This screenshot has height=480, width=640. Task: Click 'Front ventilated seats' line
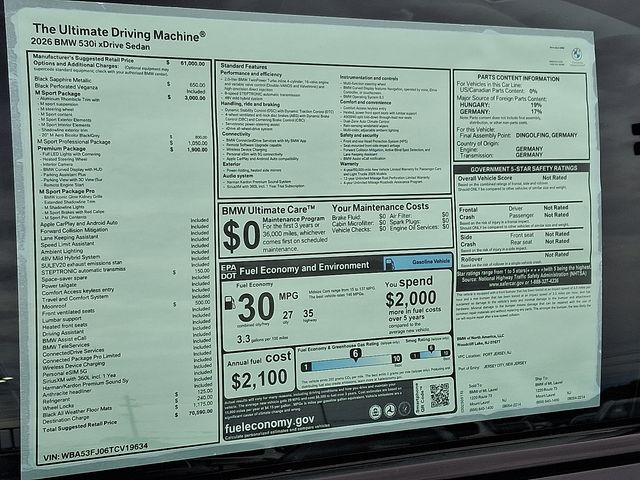click(x=69, y=312)
